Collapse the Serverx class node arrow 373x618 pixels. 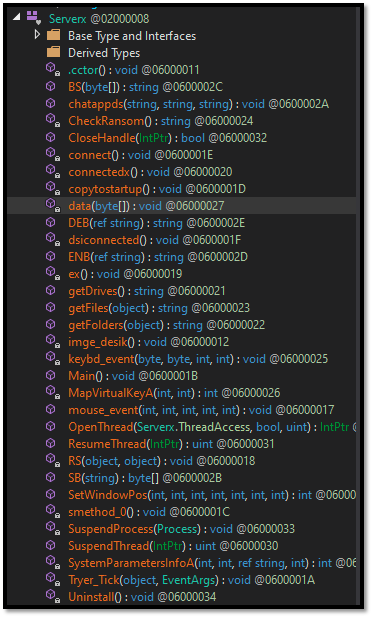(16, 17)
